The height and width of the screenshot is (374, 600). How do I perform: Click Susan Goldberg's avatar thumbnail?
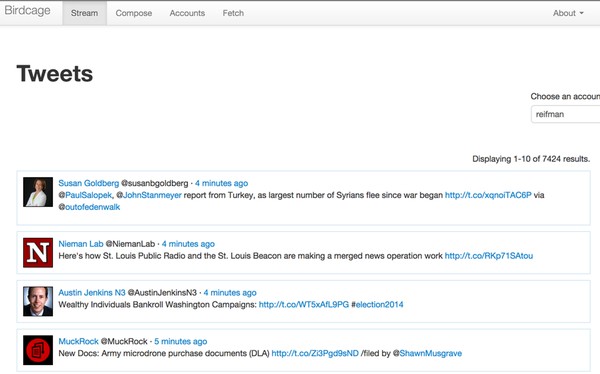coord(38,192)
